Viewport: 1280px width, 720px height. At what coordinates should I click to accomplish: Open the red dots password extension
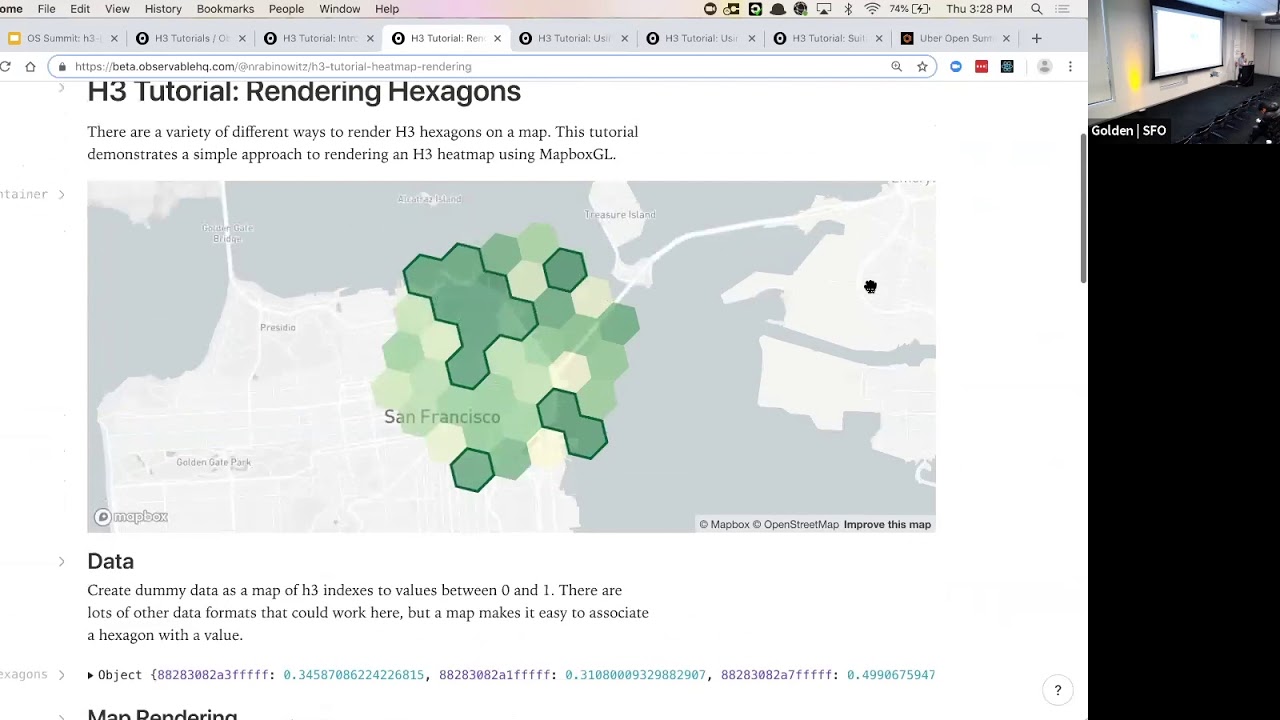point(981,66)
